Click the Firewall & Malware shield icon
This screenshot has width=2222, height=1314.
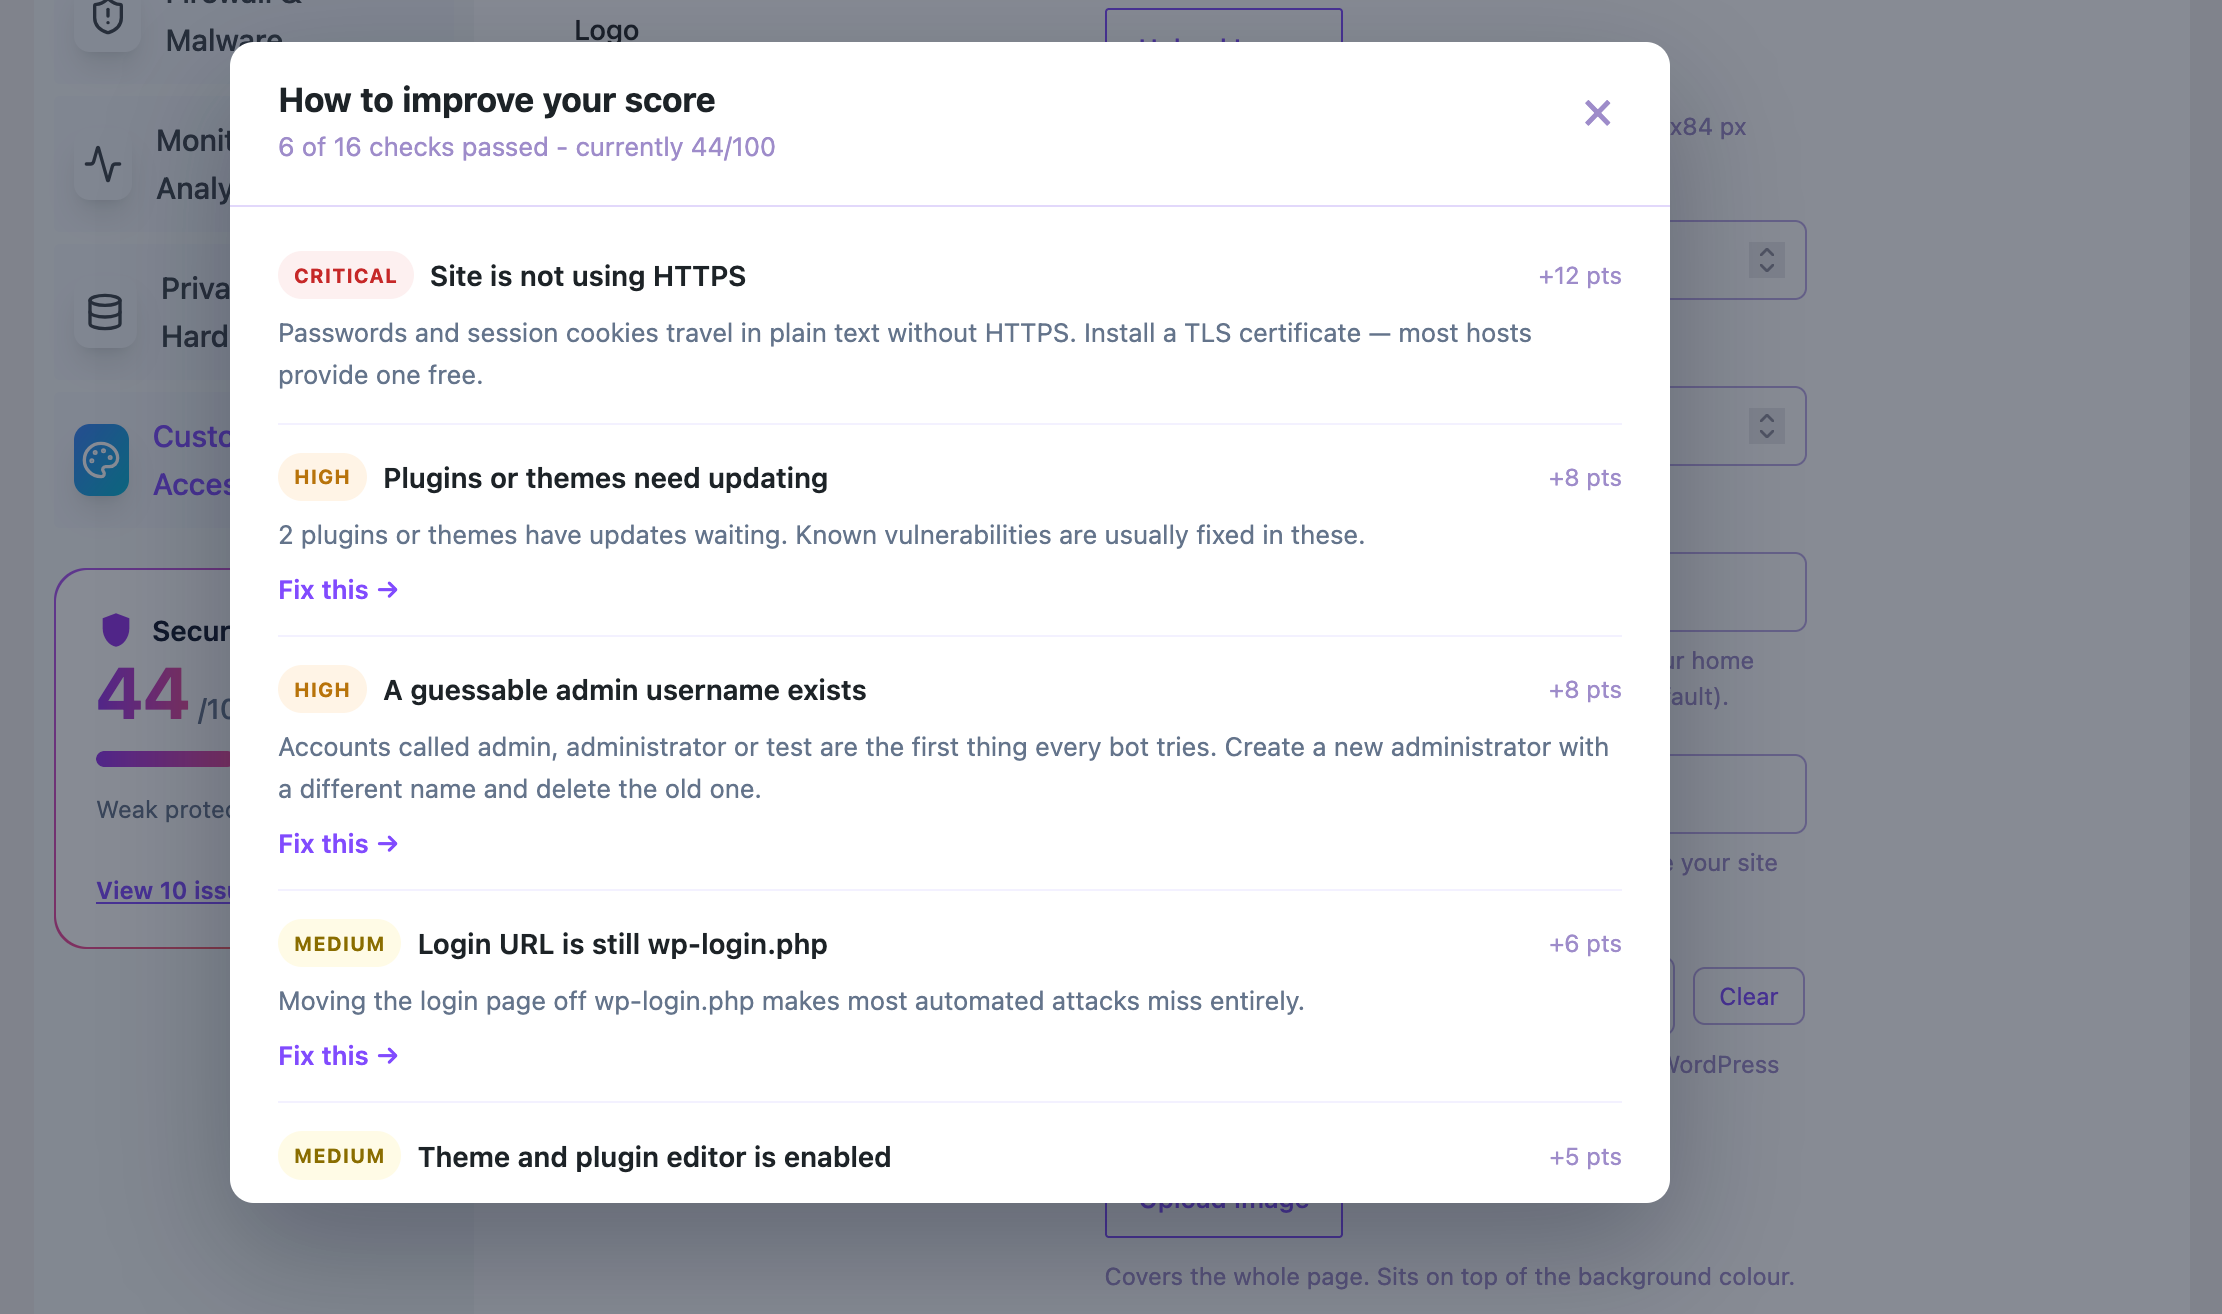[x=107, y=18]
